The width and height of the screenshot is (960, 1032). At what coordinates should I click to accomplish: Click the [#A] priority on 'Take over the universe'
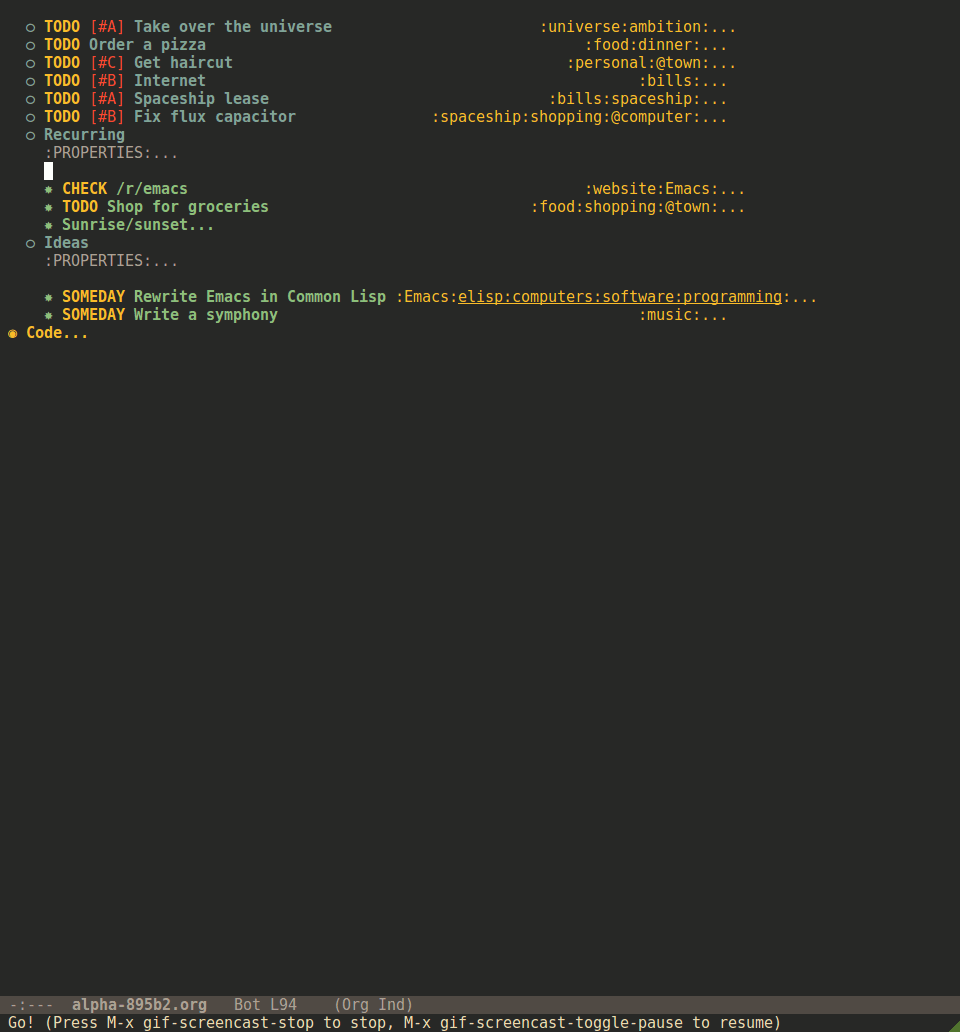pyautogui.click(x=107, y=27)
